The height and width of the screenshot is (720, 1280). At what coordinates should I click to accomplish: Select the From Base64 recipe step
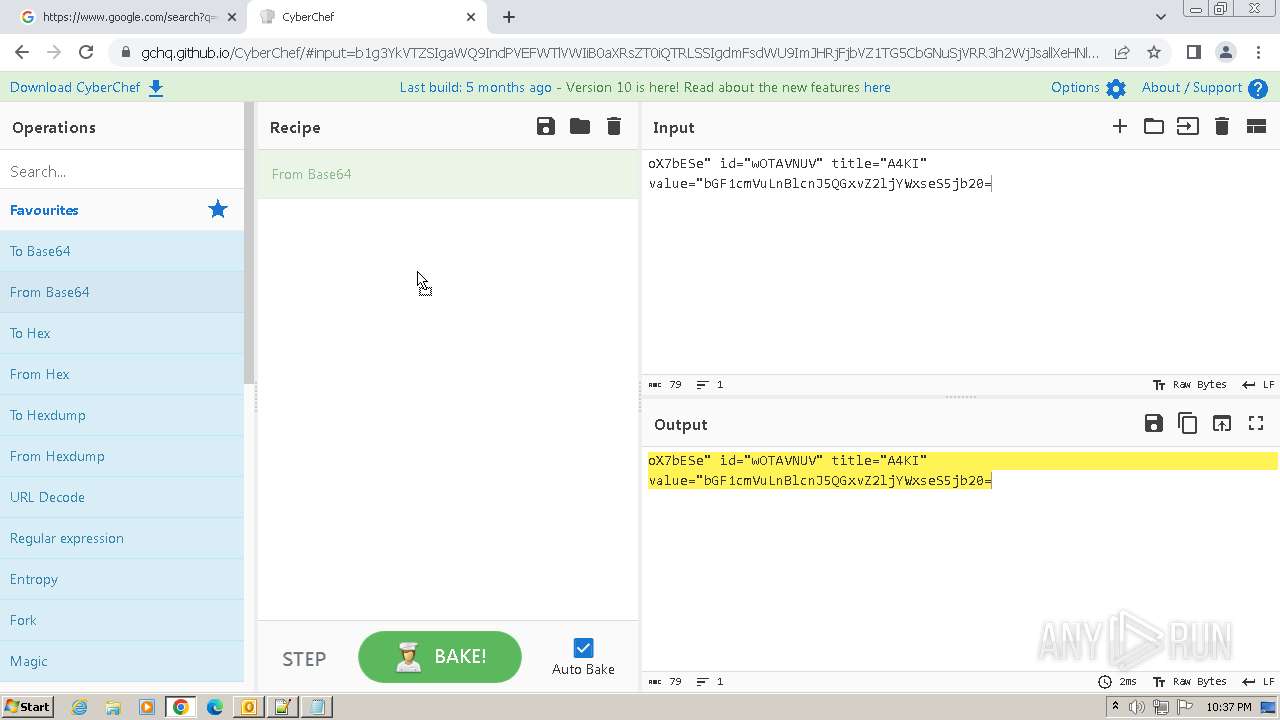[448, 174]
